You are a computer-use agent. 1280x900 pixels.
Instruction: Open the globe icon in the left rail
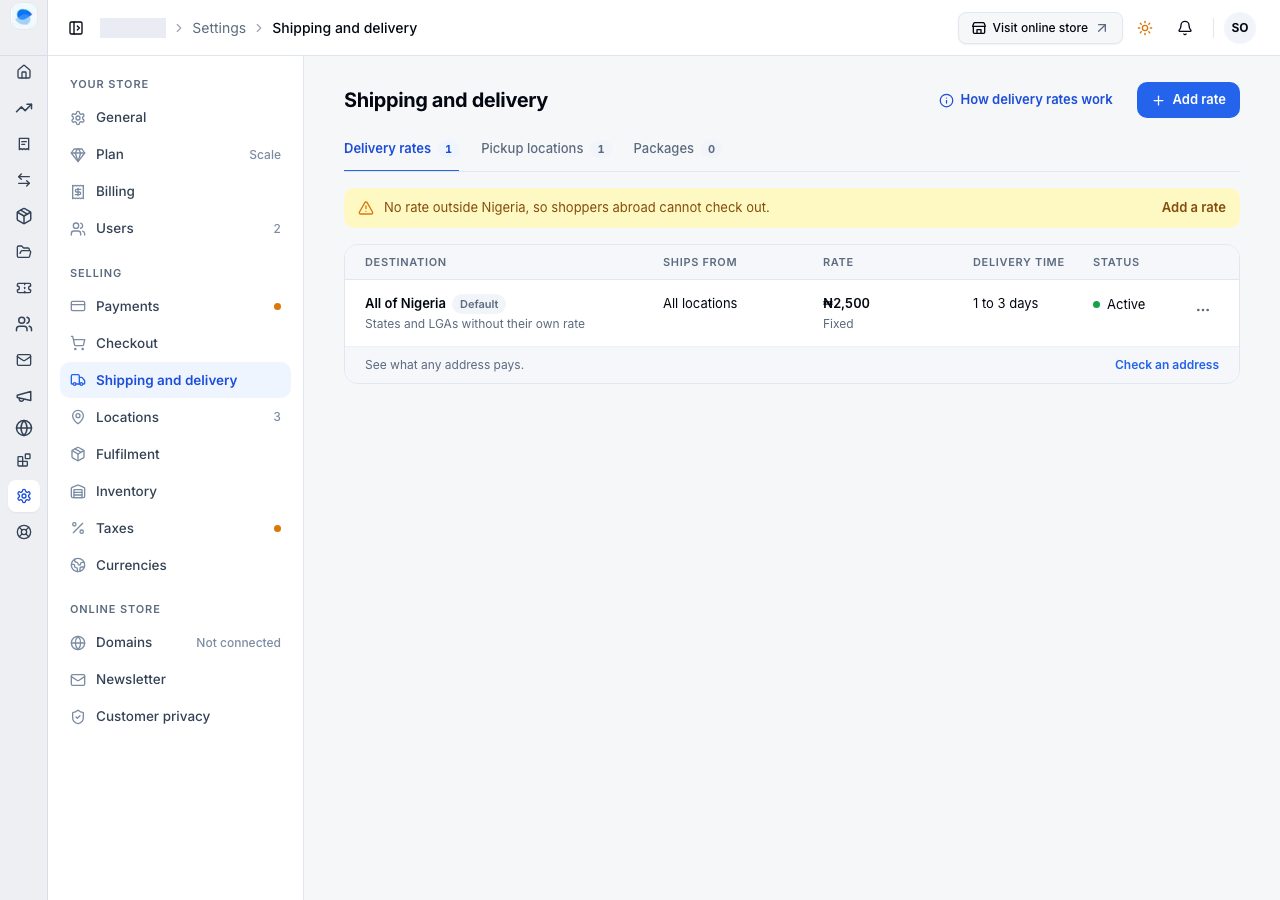pos(24,428)
